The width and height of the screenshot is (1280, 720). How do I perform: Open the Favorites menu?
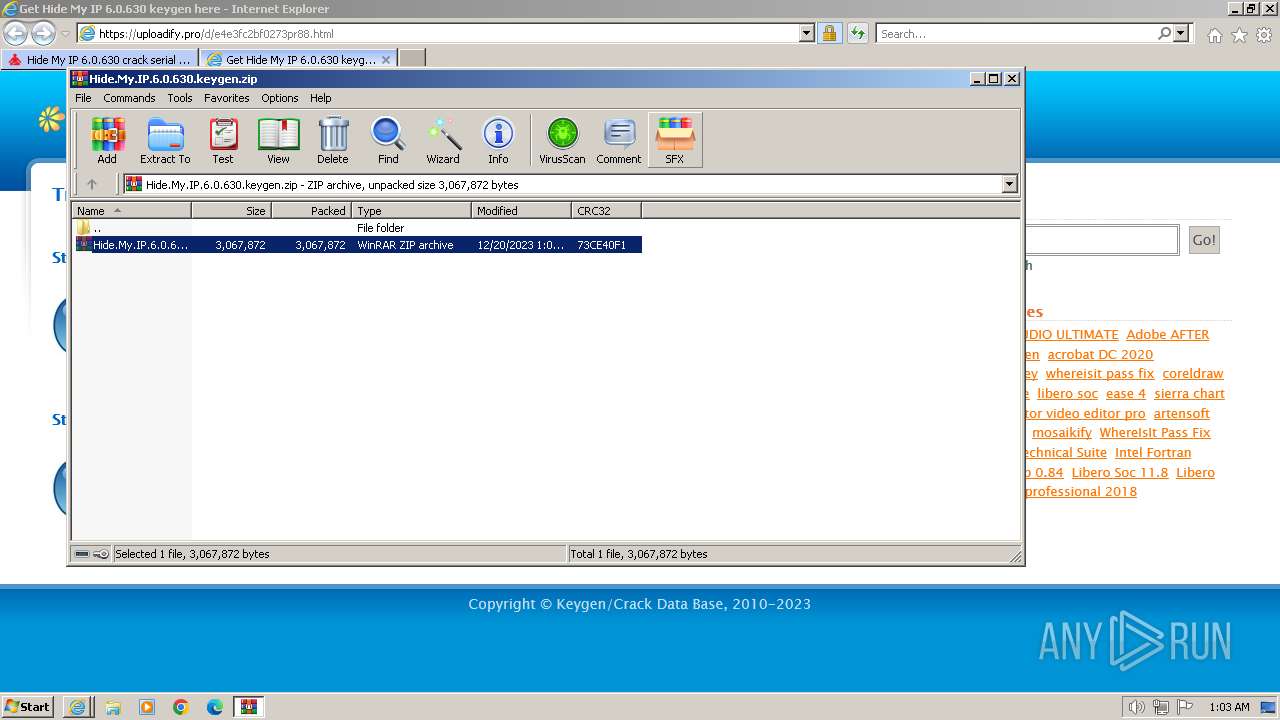click(x=227, y=98)
